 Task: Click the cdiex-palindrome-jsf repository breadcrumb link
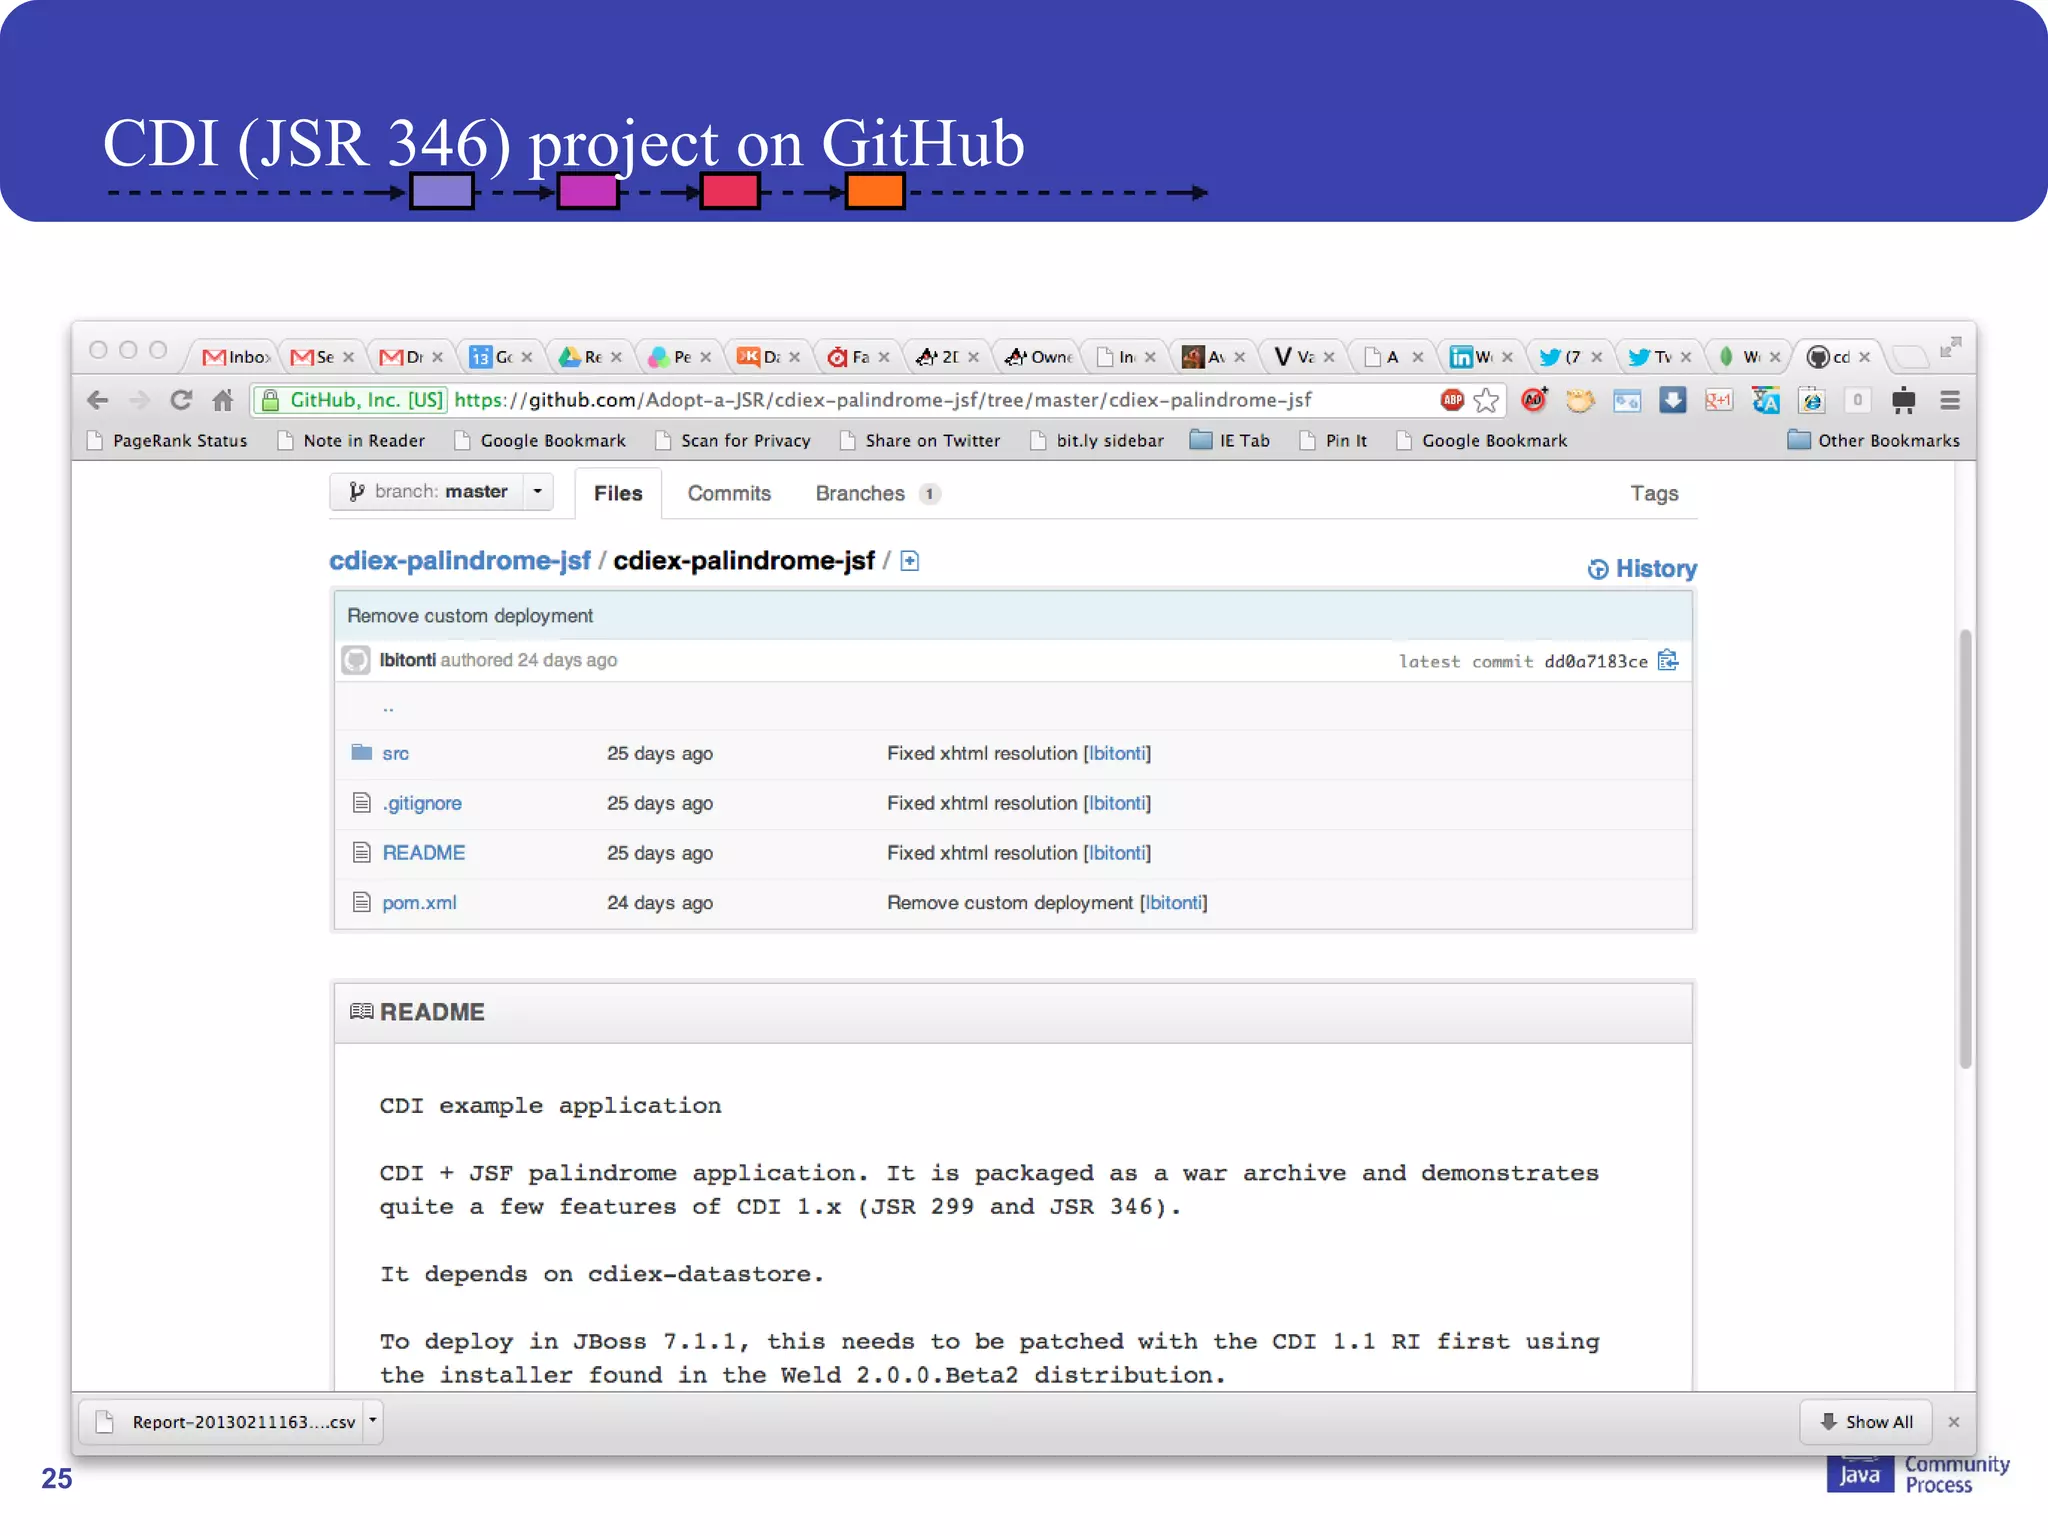click(460, 560)
